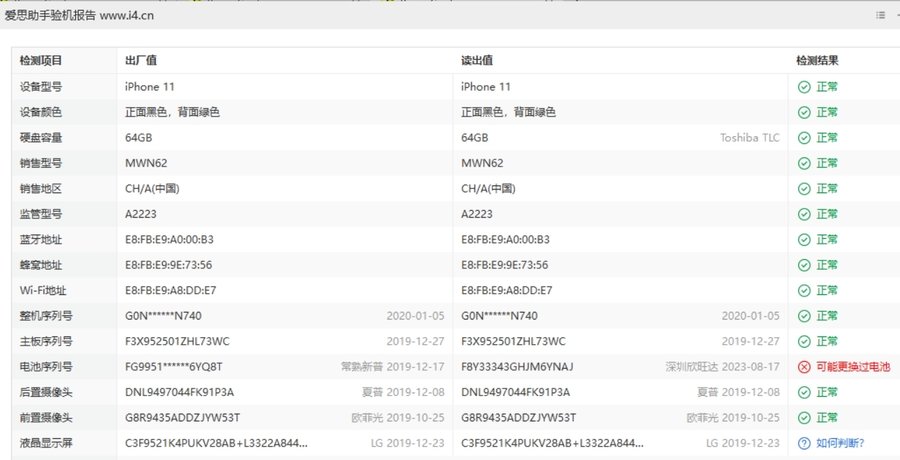The width and height of the screenshot is (900, 460).
Task: Select the Wi-Fi地址 row label
Action: coord(43,291)
